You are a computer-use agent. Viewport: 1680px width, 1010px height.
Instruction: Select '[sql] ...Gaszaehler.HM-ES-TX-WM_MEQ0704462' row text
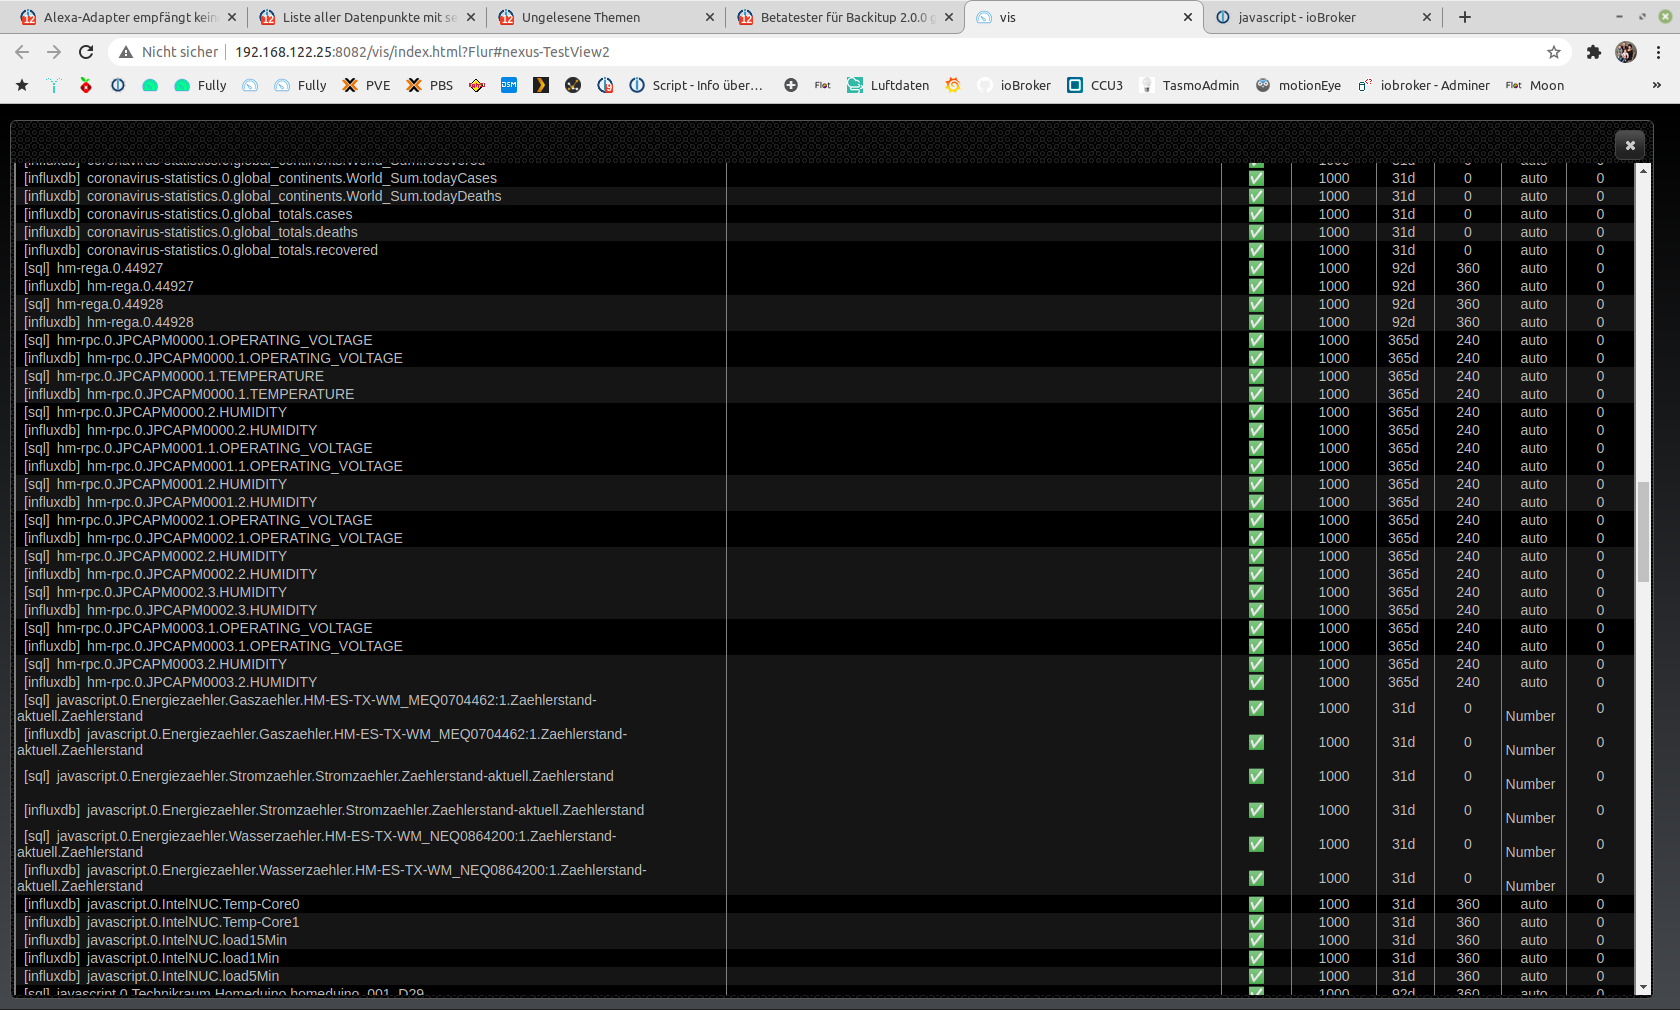tap(307, 708)
